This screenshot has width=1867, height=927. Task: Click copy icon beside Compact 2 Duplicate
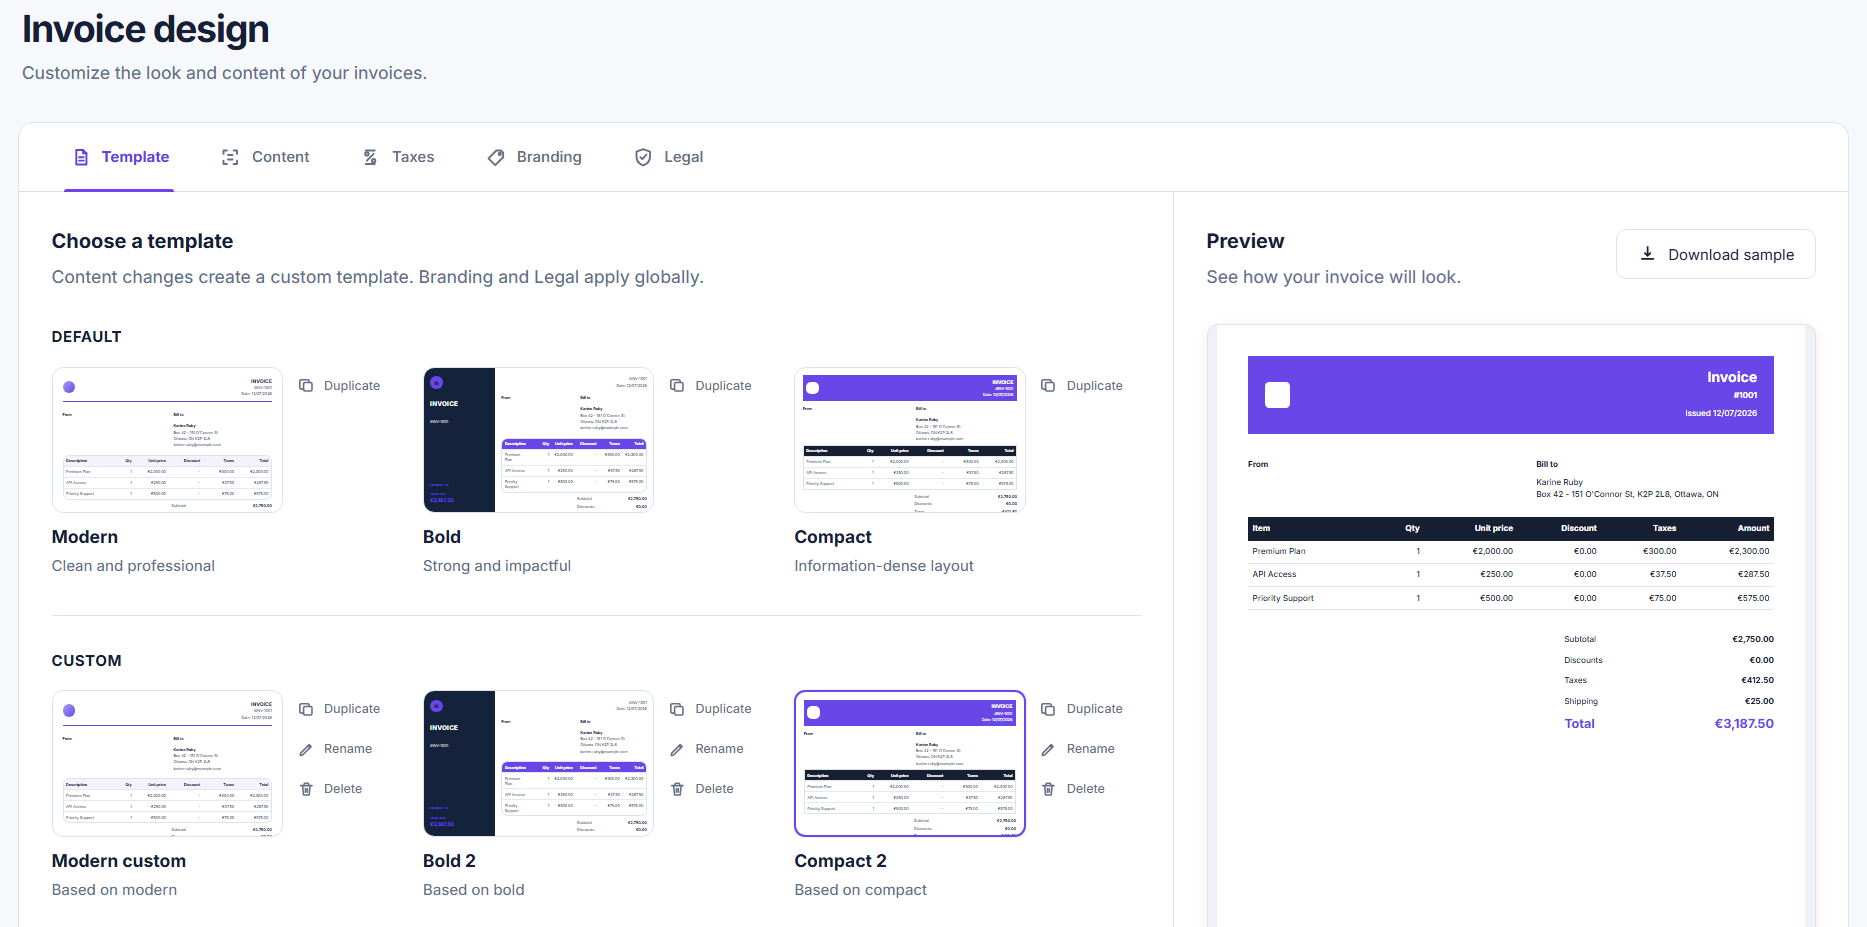pyautogui.click(x=1048, y=709)
